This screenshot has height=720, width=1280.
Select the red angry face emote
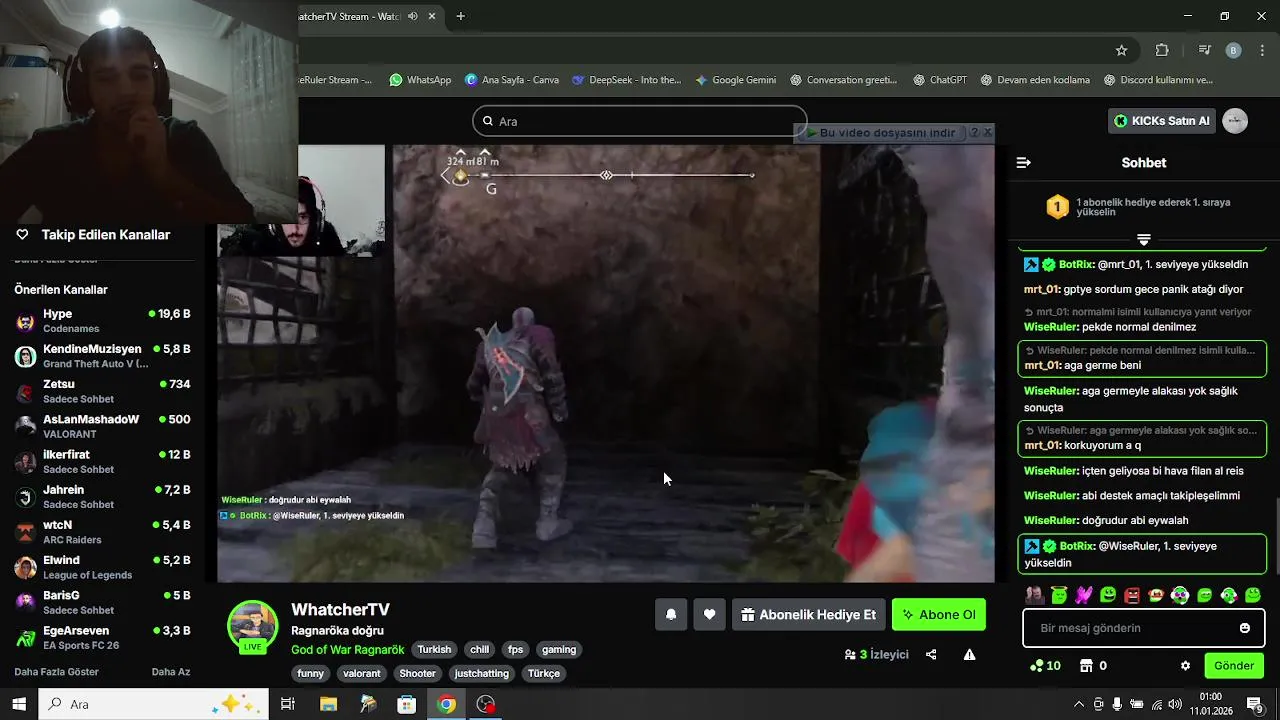click(x=1132, y=595)
